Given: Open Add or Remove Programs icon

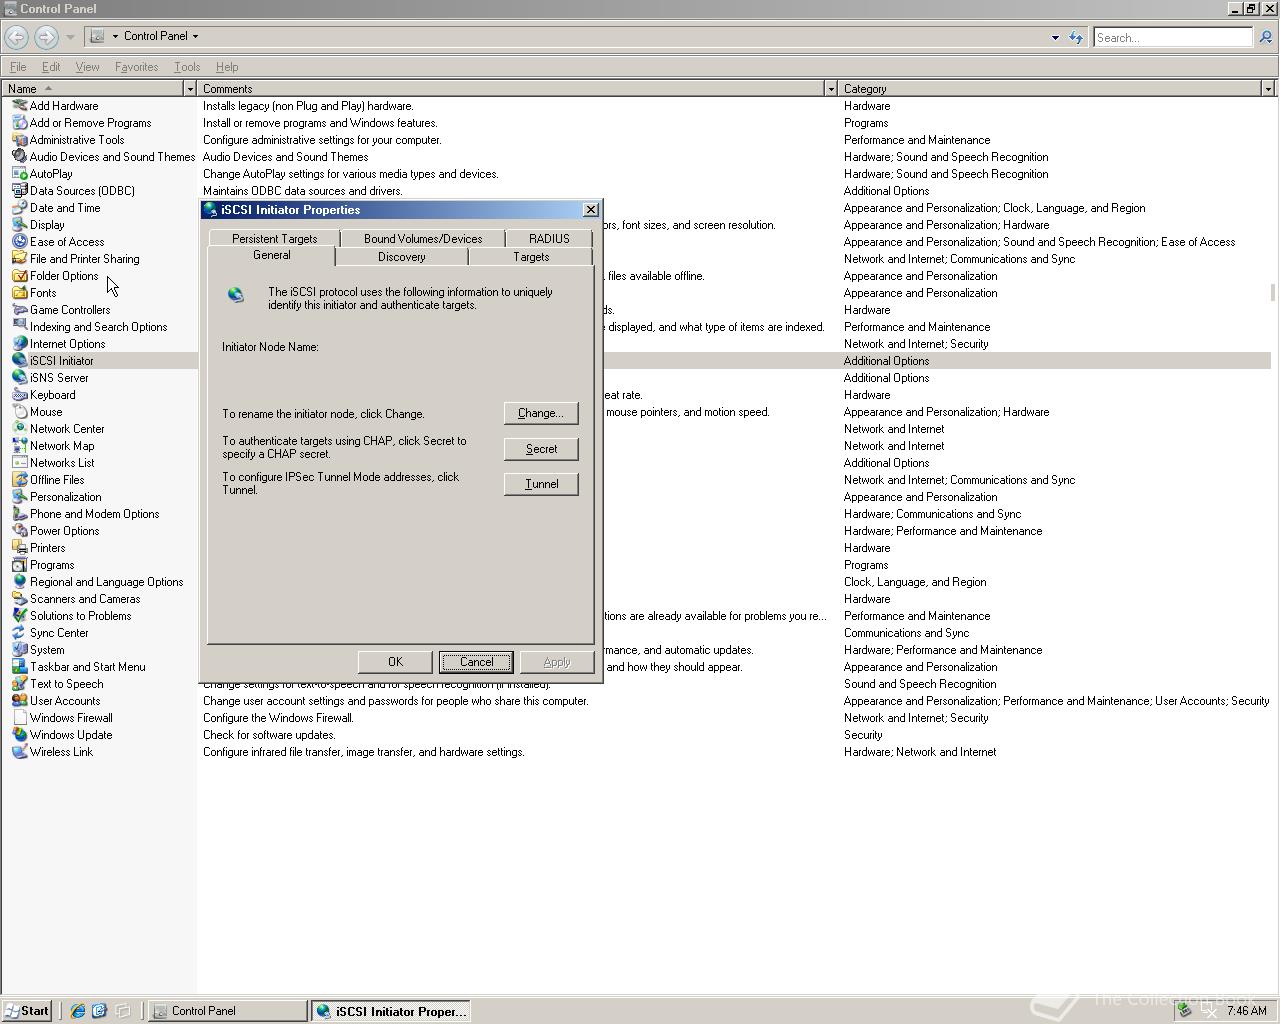Looking at the screenshot, I should pyautogui.click(x=19, y=123).
